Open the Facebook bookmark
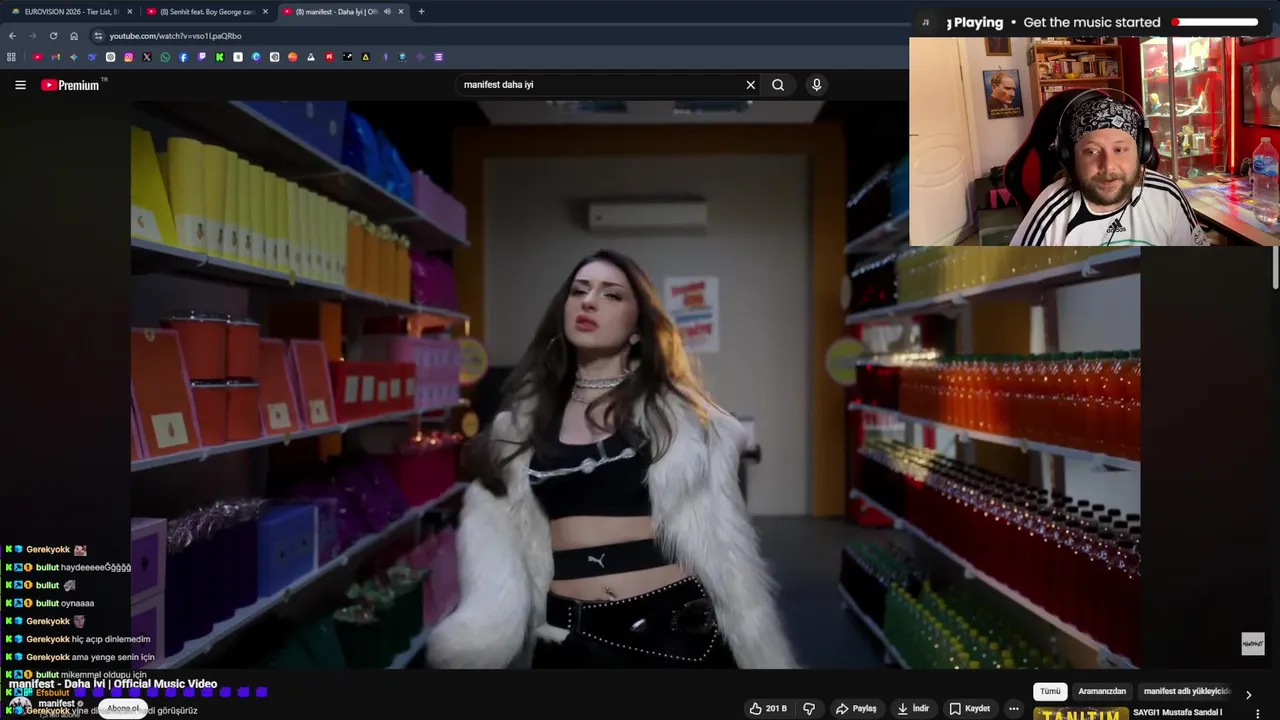This screenshot has width=1280, height=720. click(183, 57)
